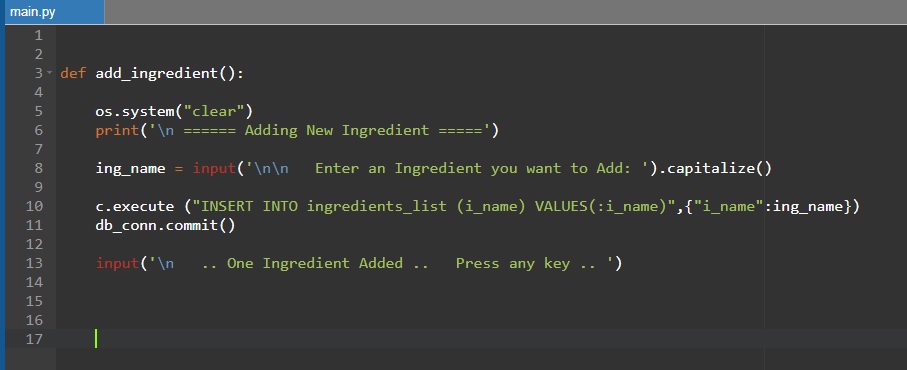The height and width of the screenshot is (370, 907).
Task: Click the empty tab bar area beside main.py
Action: point(506,12)
